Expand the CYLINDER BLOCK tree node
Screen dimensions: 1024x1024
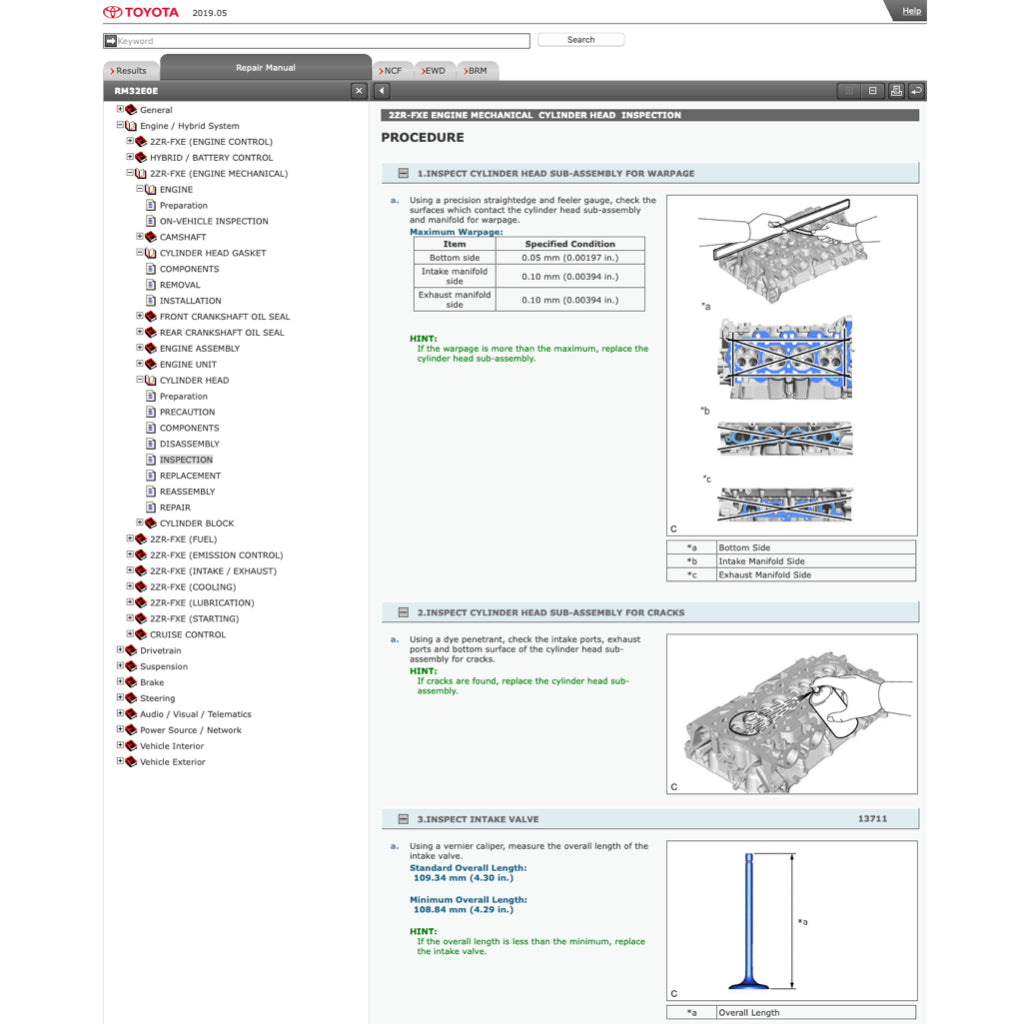tap(140, 523)
